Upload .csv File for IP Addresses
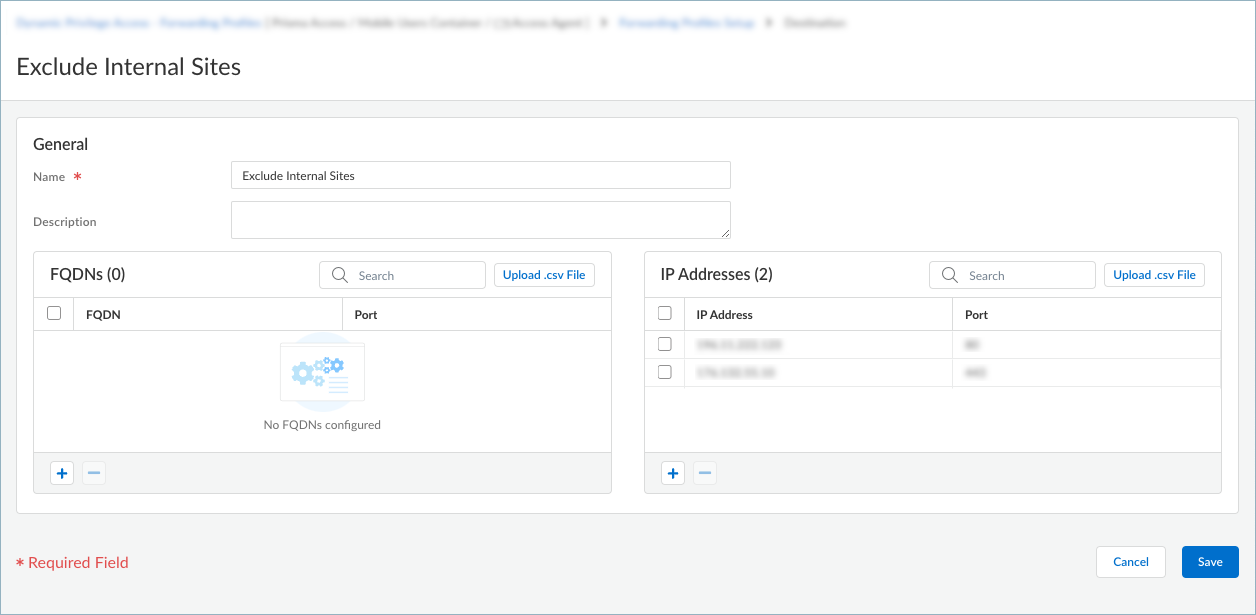The image size is (1256, 615). 1154,275
